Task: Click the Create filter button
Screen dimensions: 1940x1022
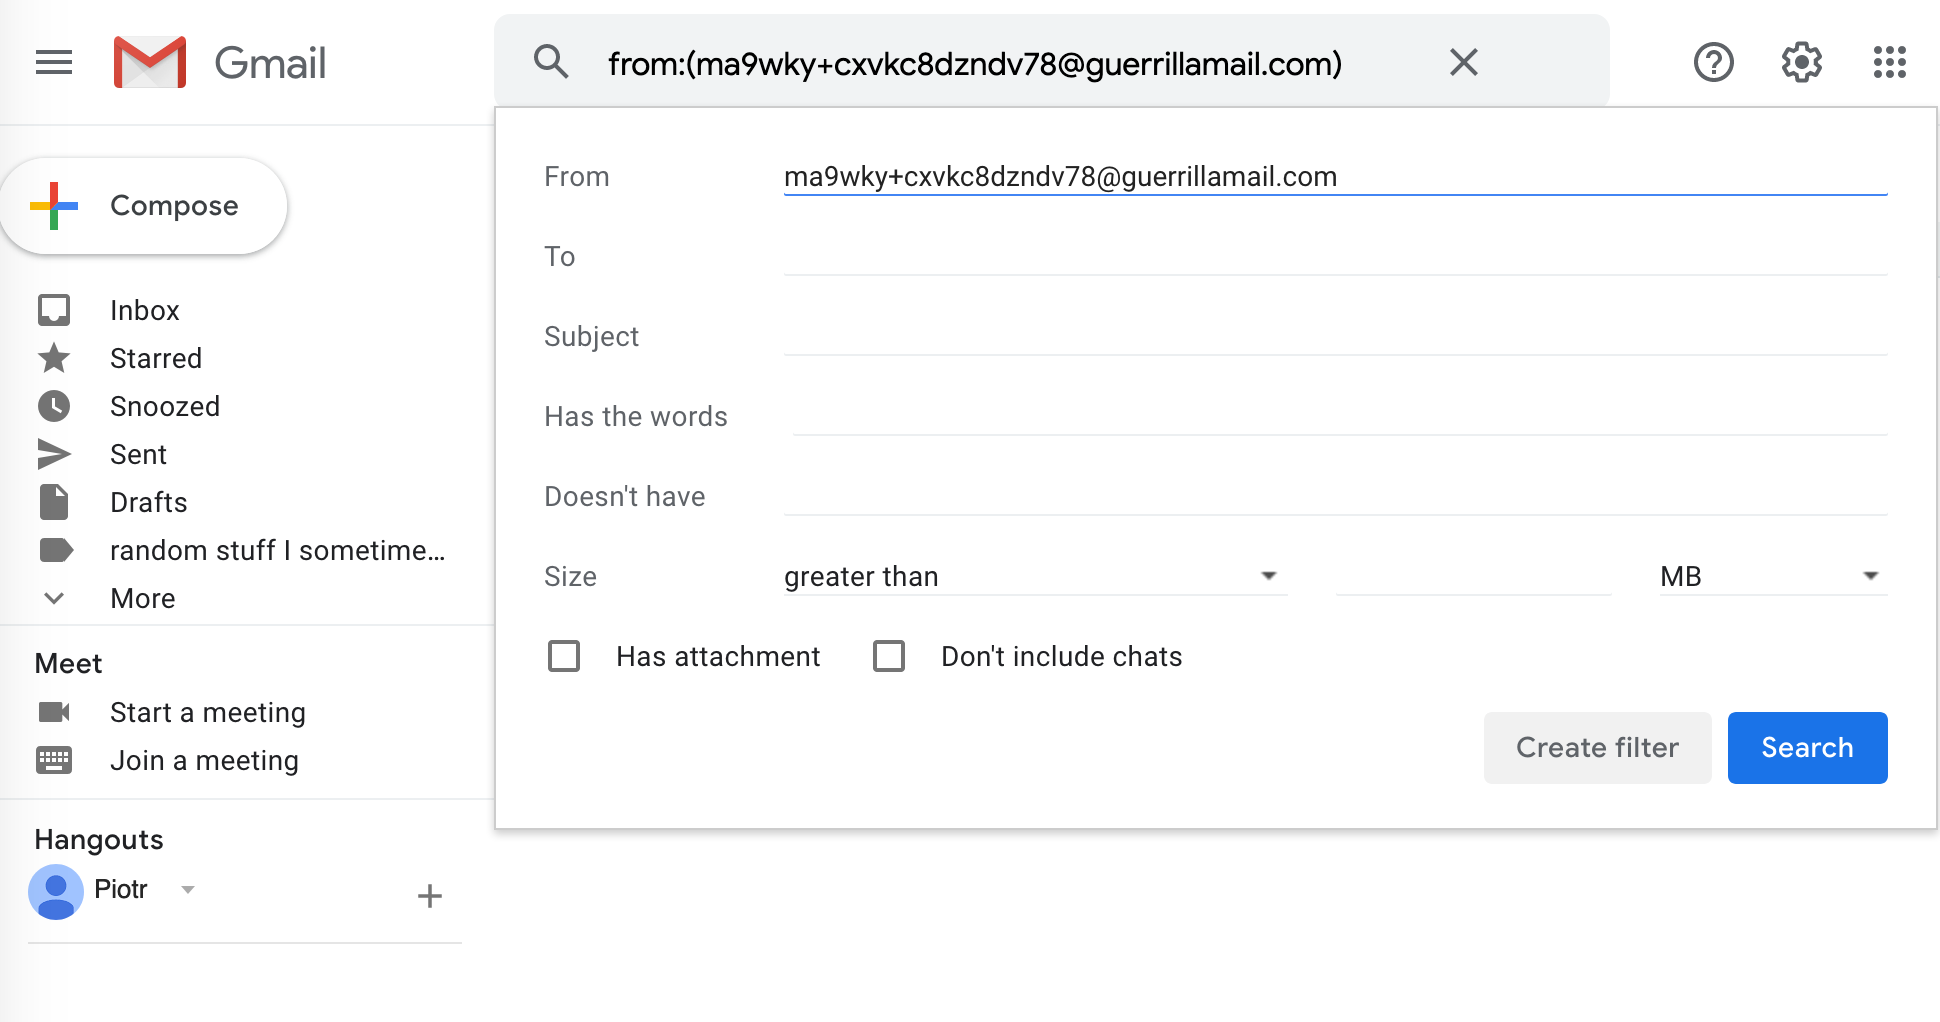Action: click(x=1597, y=748)
